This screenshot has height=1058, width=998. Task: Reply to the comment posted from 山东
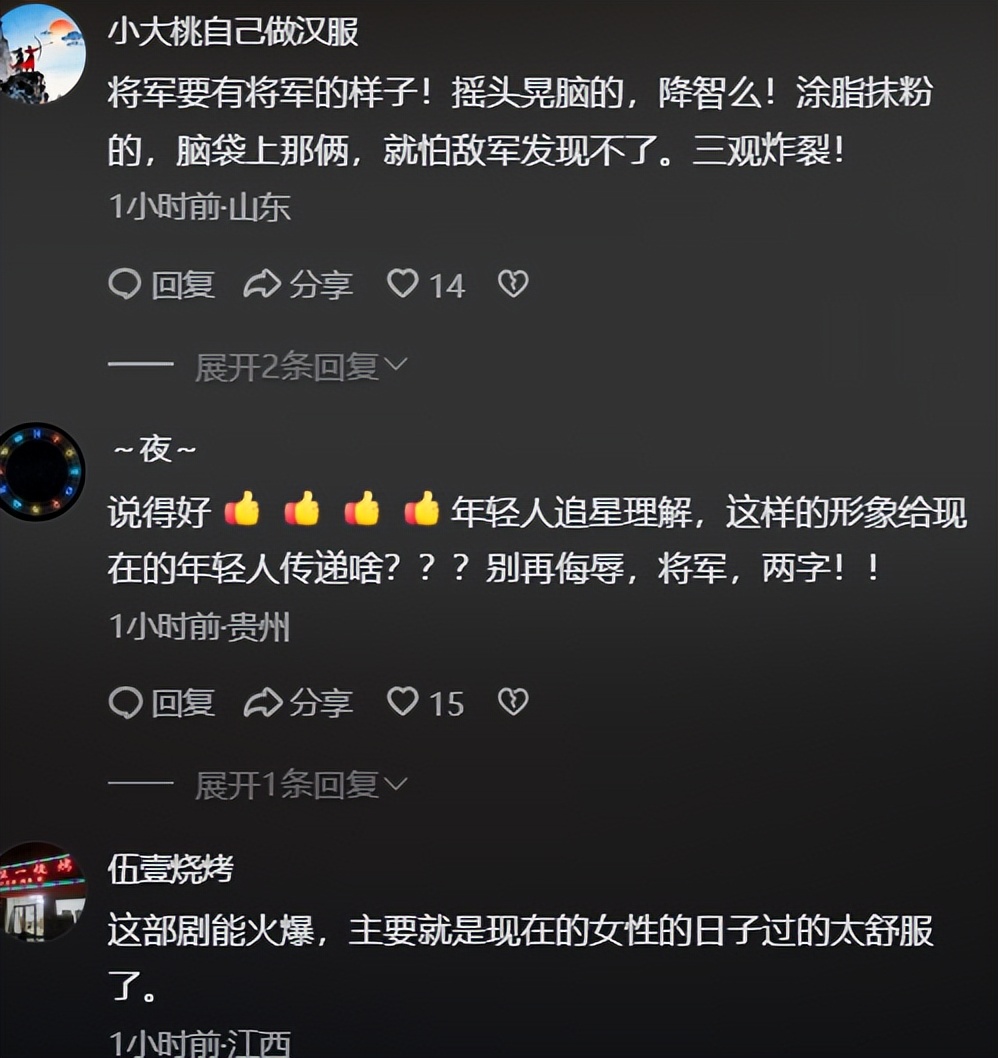pos(162,284)
